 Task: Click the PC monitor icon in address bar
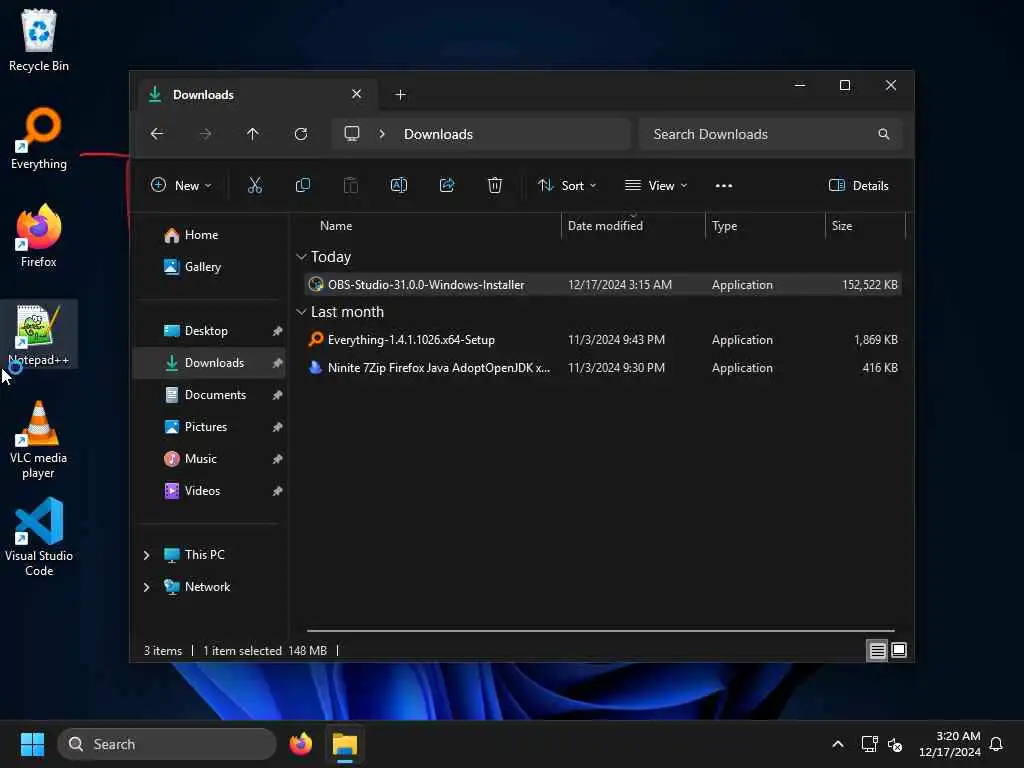pyautogui.click(x=352, y=134)
